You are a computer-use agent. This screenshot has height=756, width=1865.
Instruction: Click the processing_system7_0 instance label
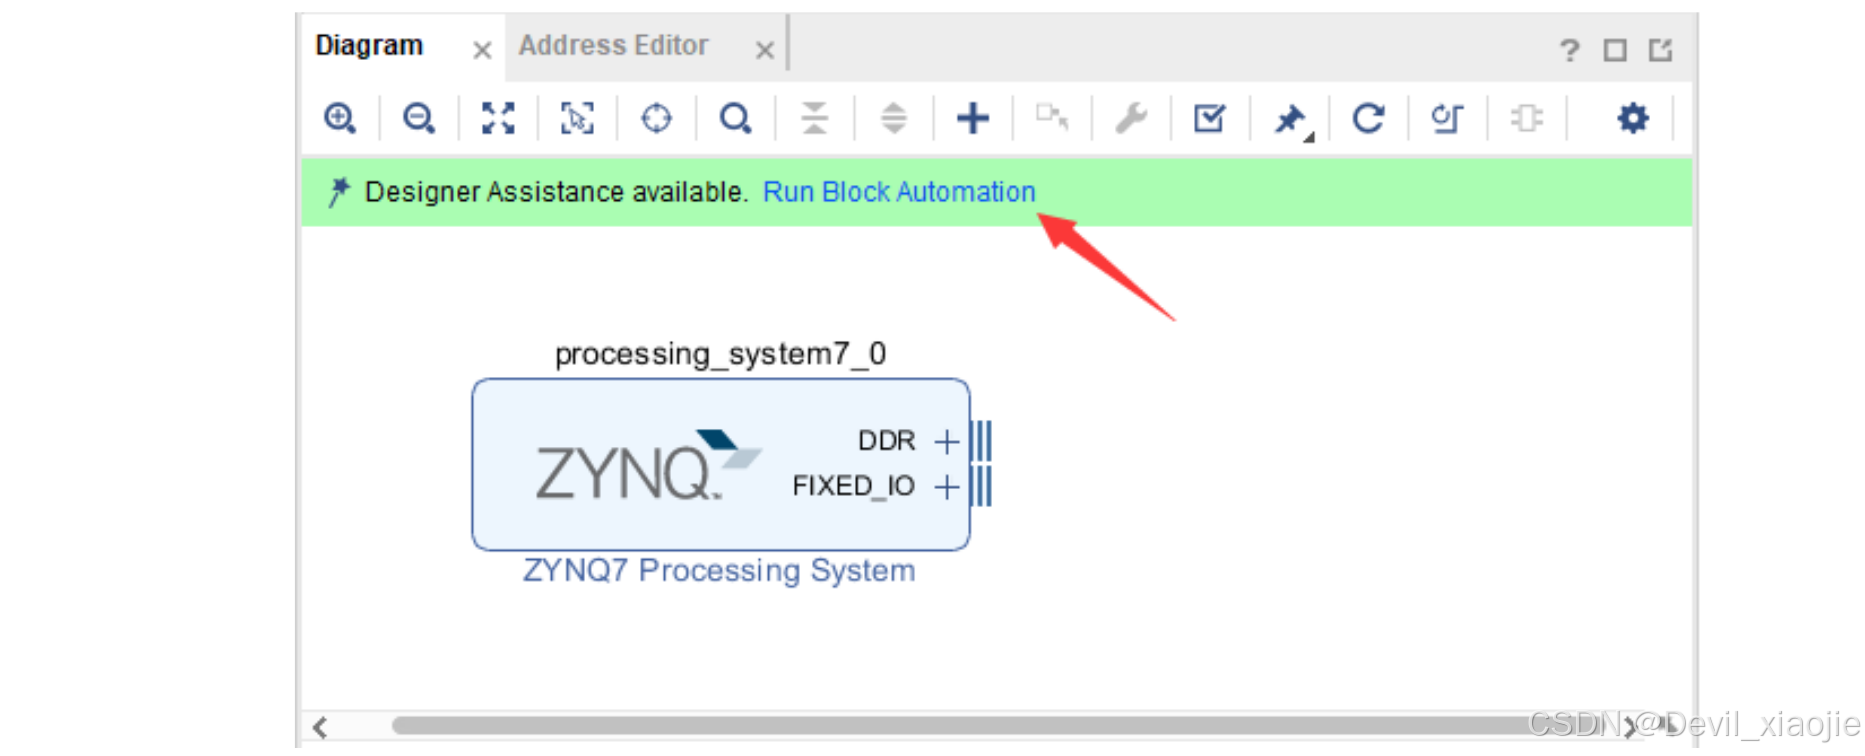720,354
